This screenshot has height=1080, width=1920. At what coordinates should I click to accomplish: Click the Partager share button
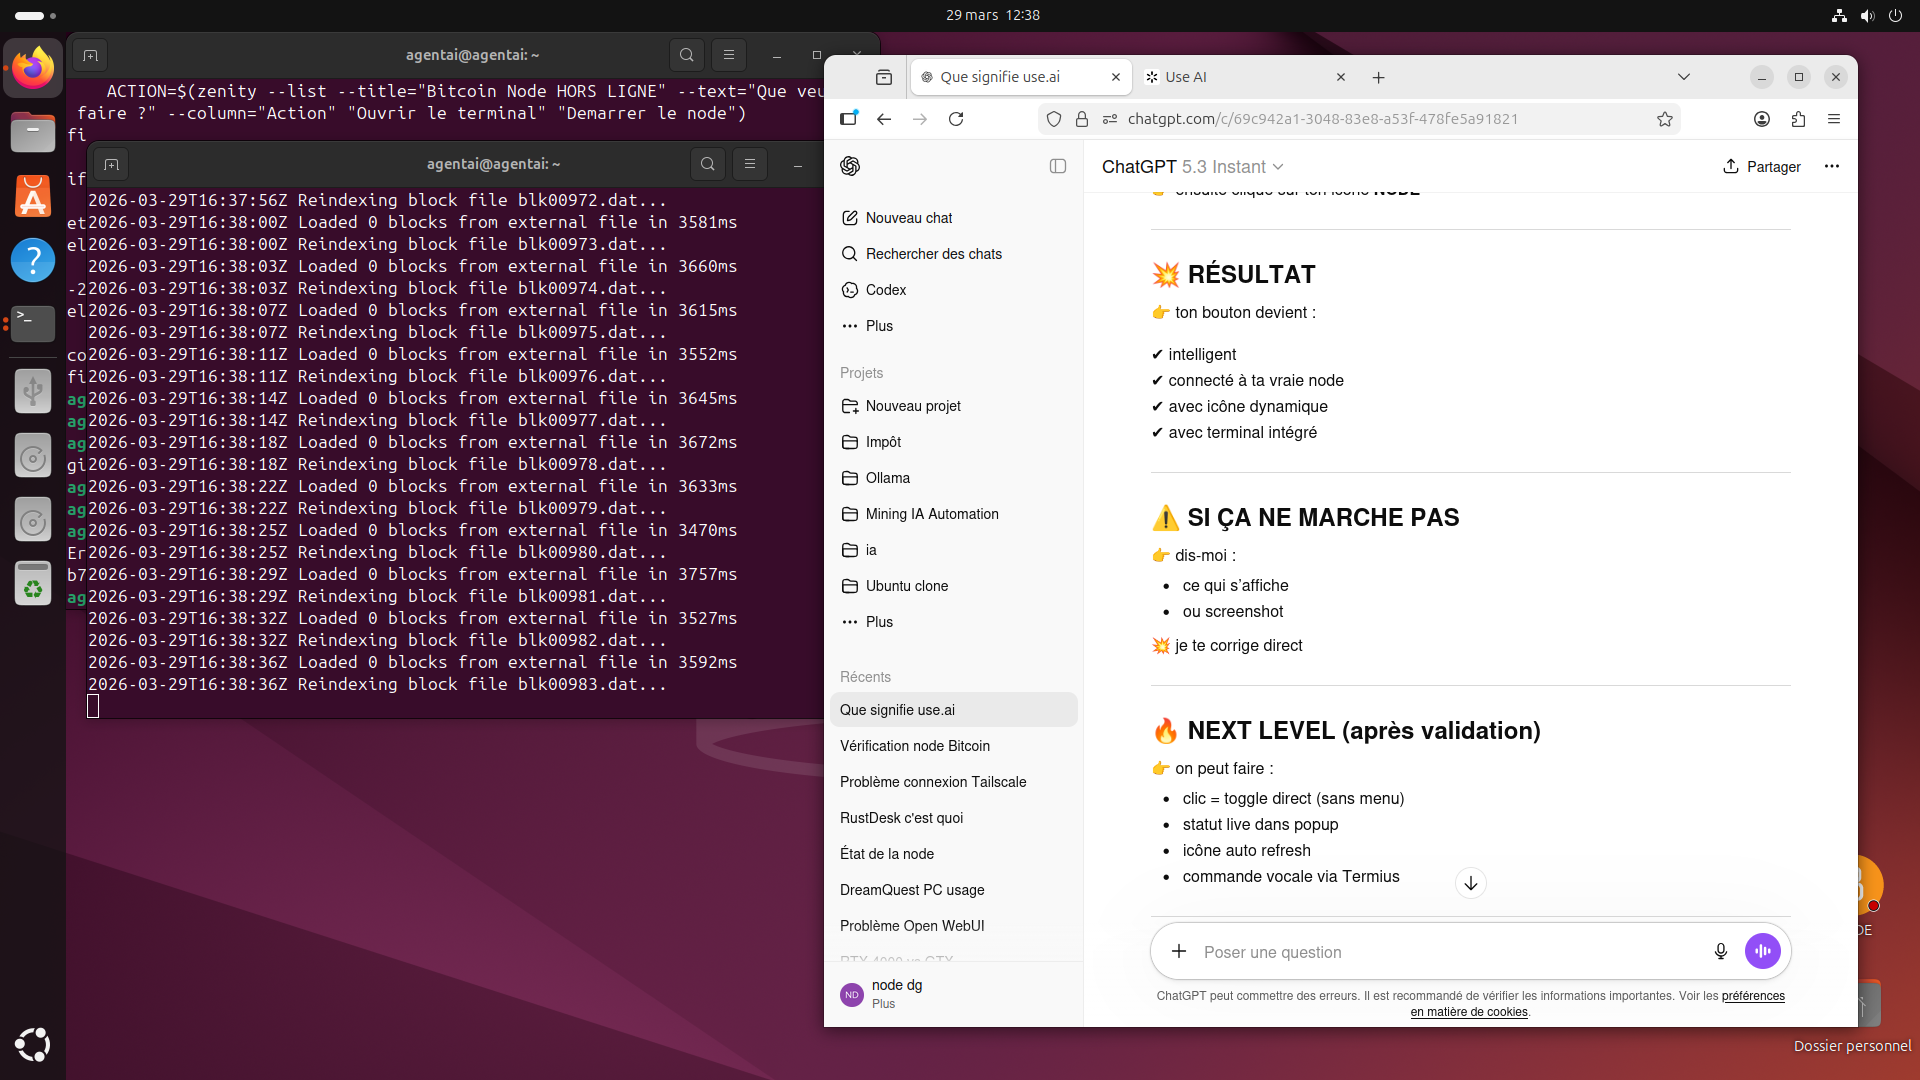coord(1761,167)
